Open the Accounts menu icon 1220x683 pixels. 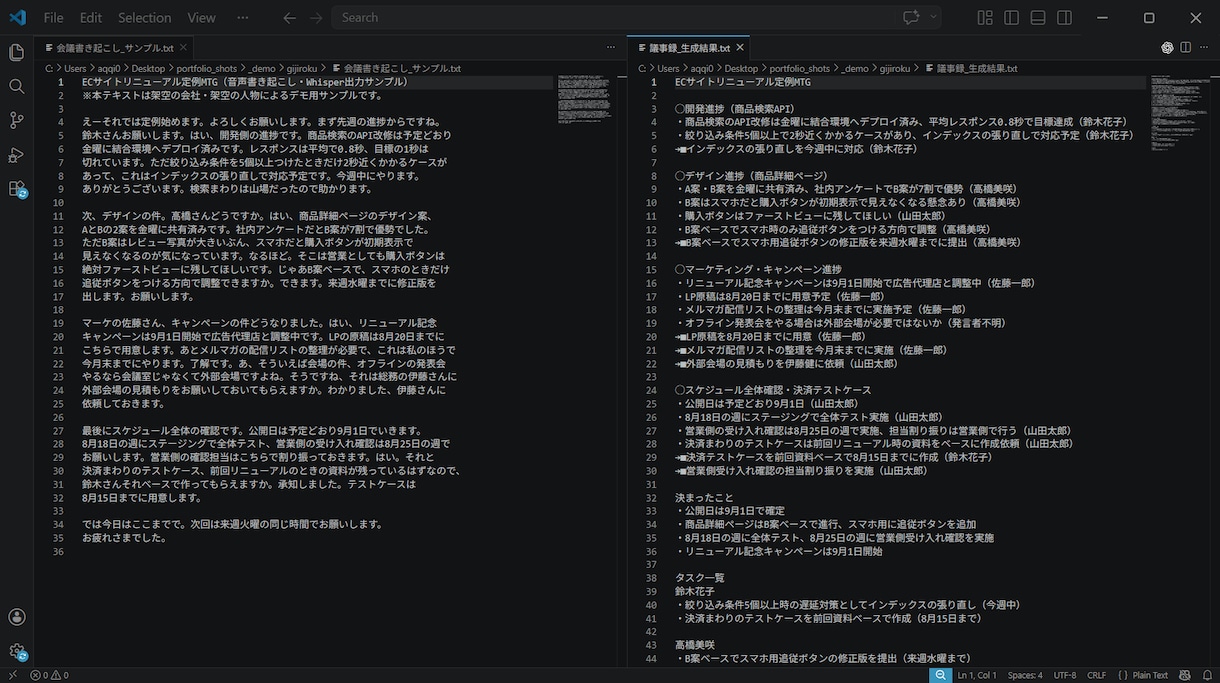pos(16,617)
